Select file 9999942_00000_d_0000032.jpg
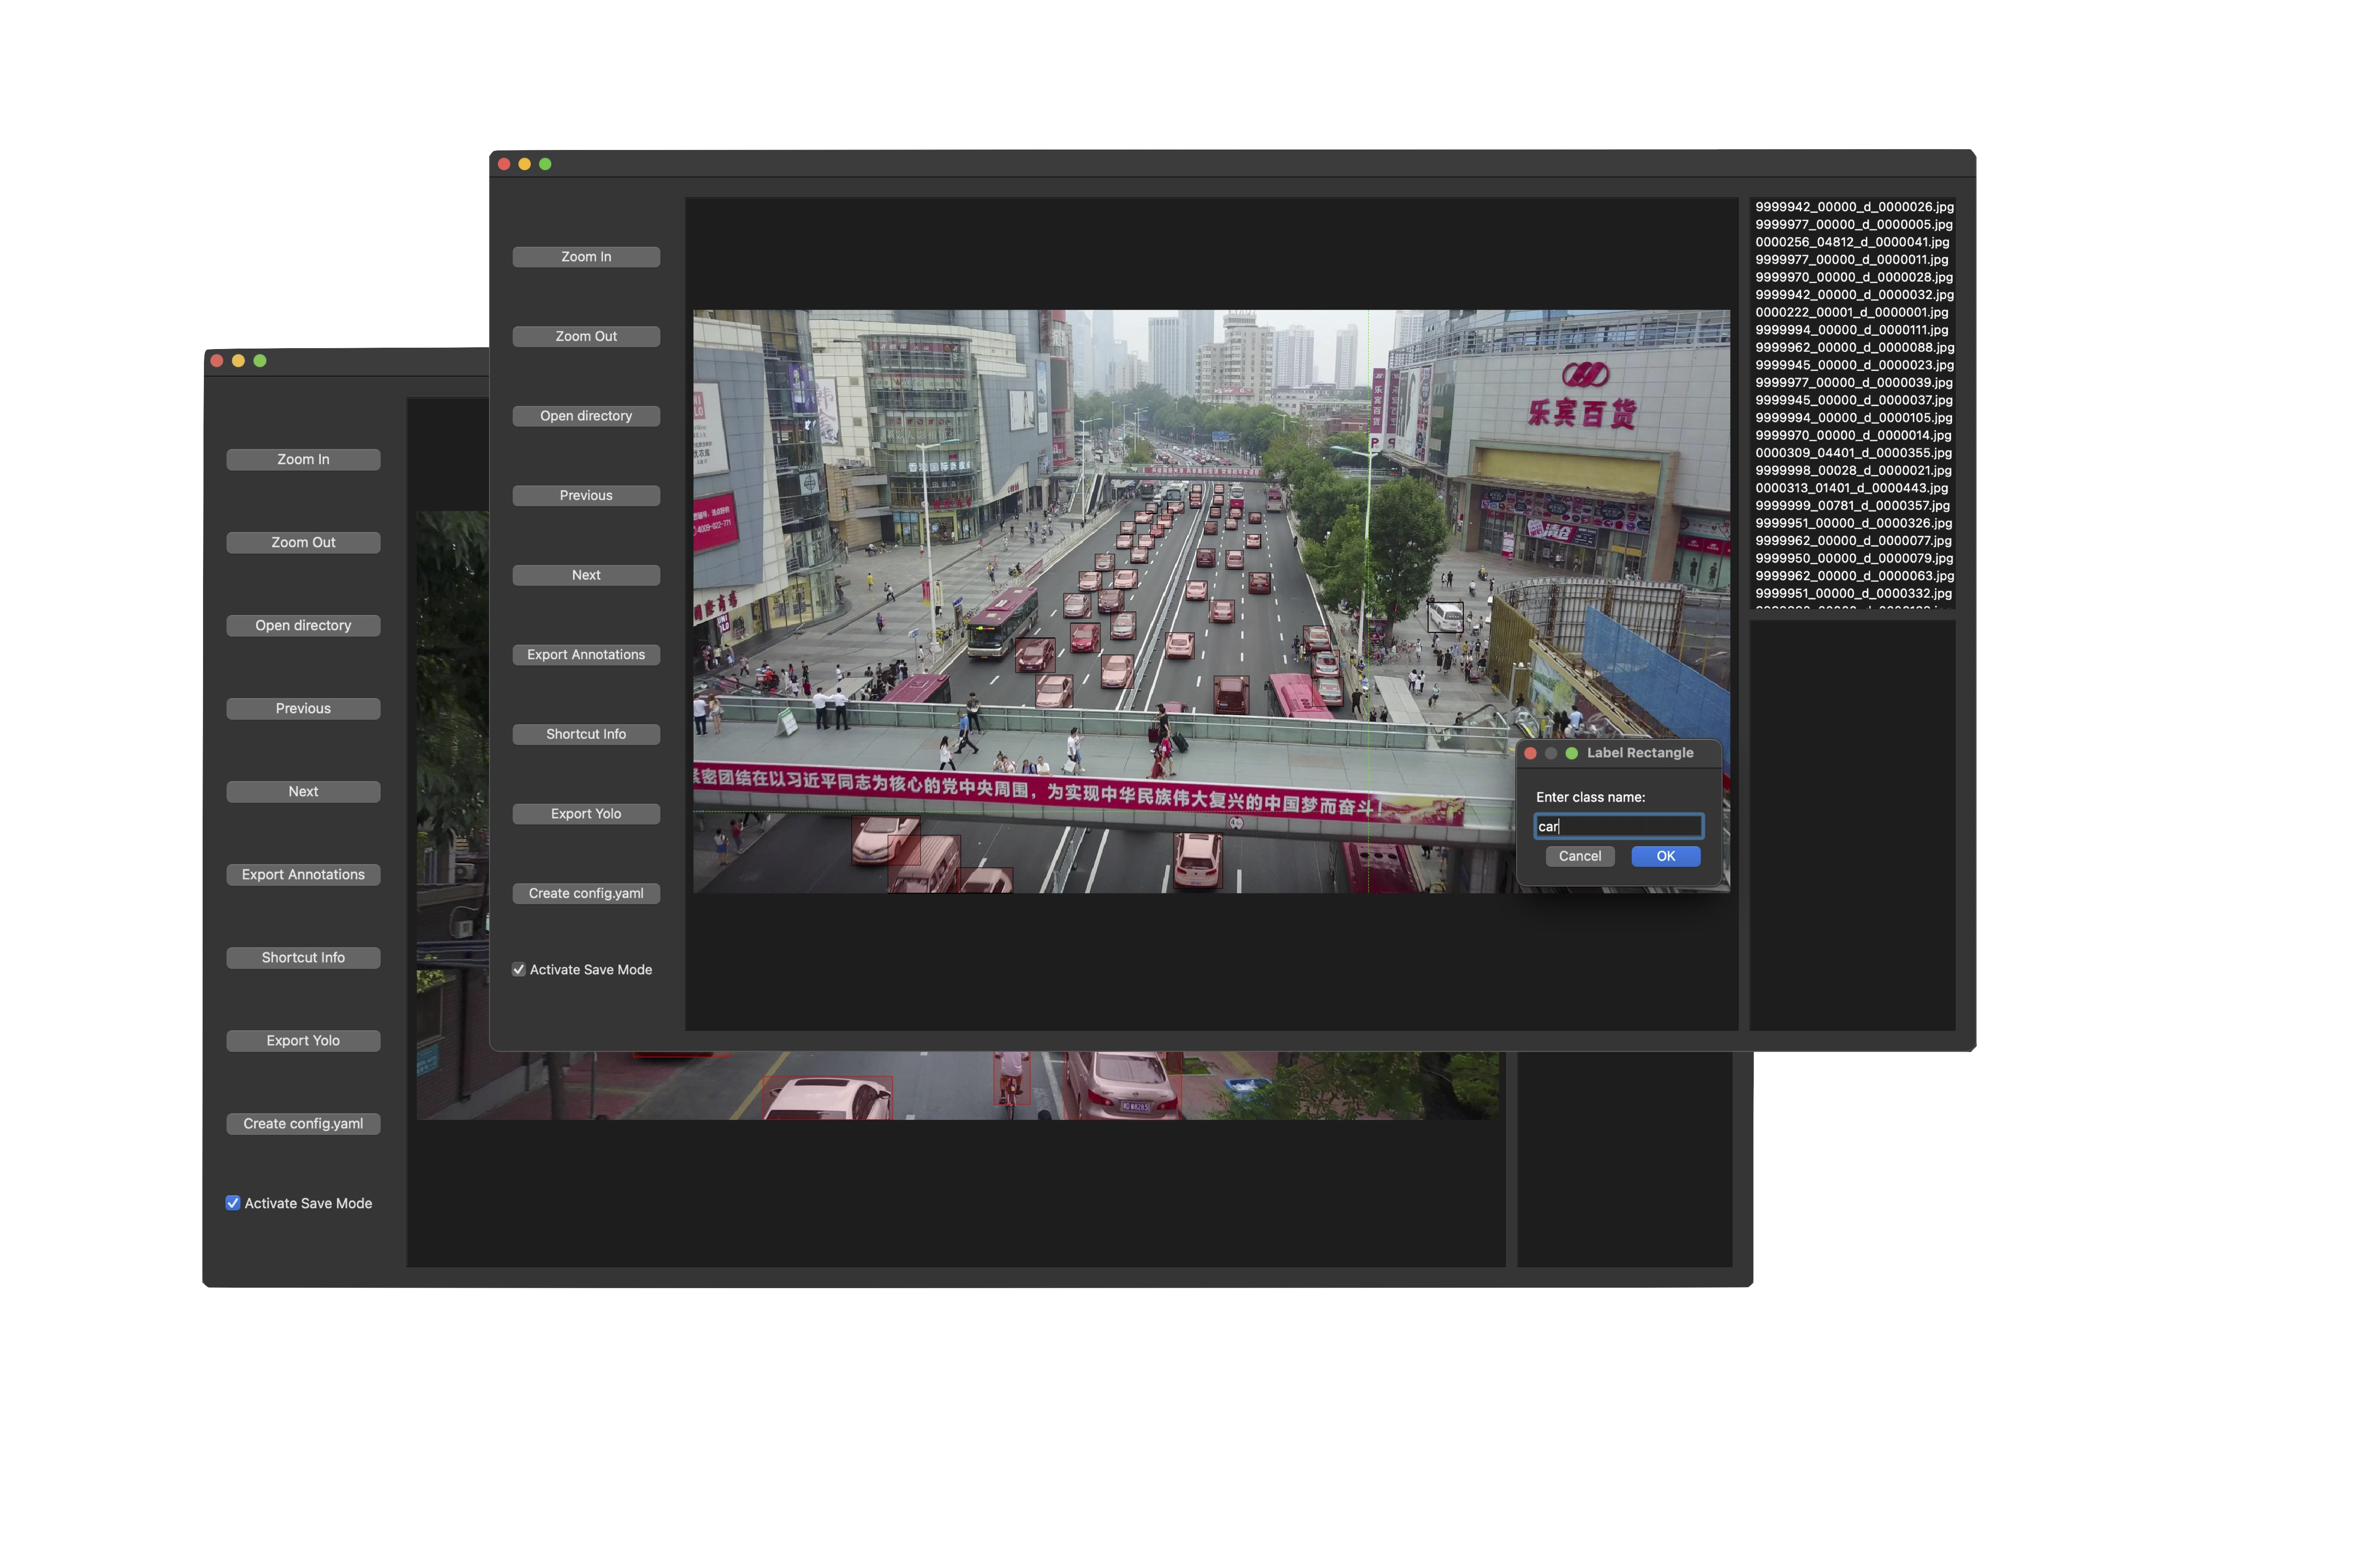2380x1547 pixels. click(x=1853, y=295)
